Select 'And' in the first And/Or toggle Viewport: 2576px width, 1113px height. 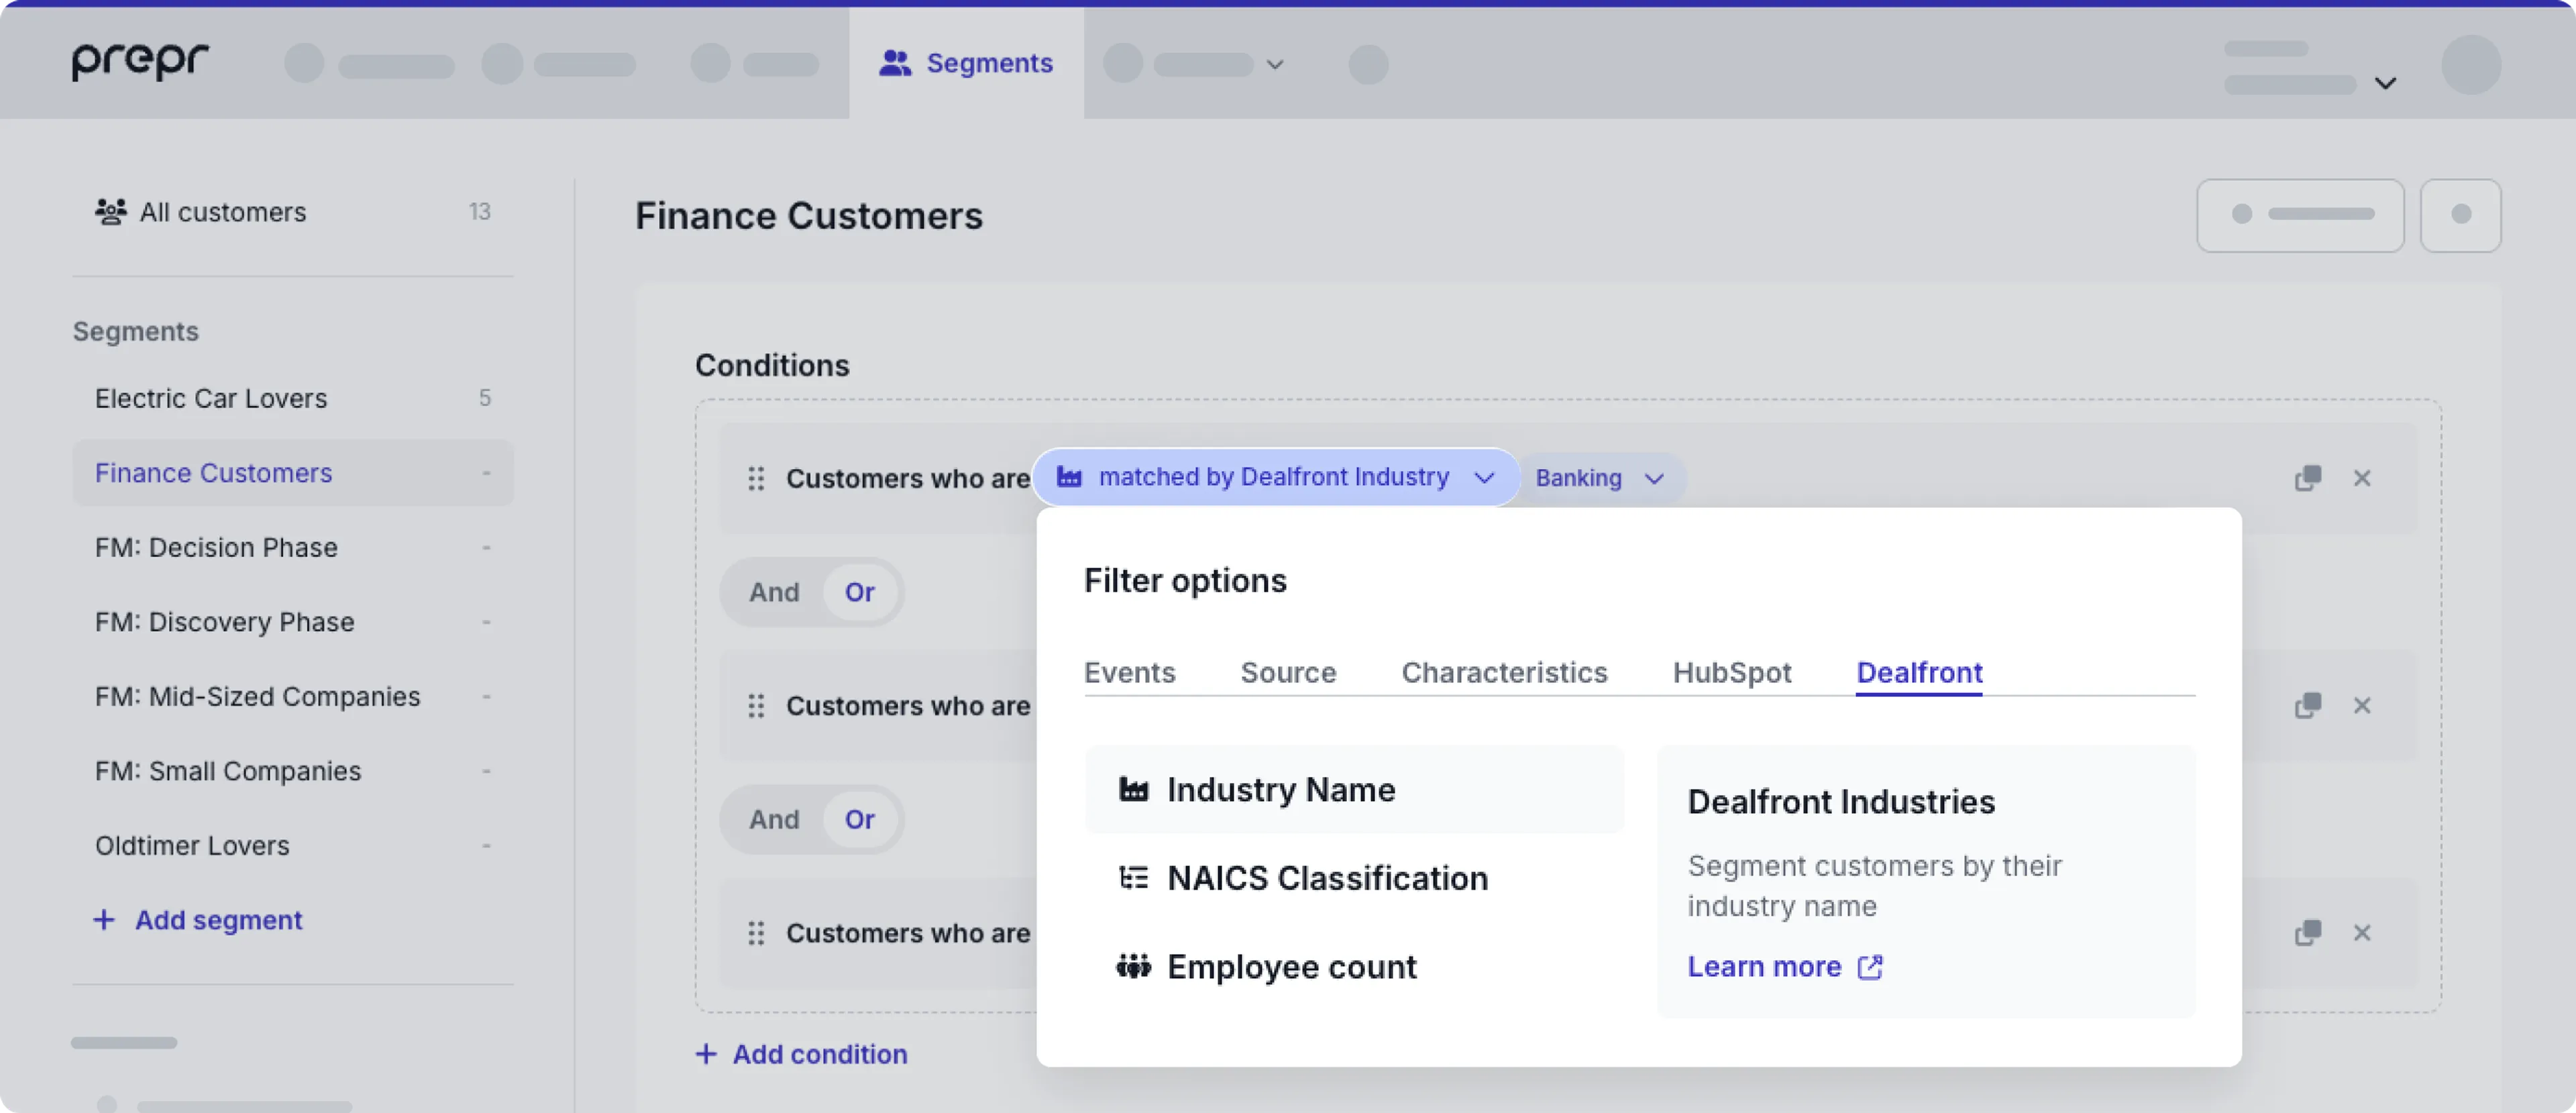tap(774, 592)
